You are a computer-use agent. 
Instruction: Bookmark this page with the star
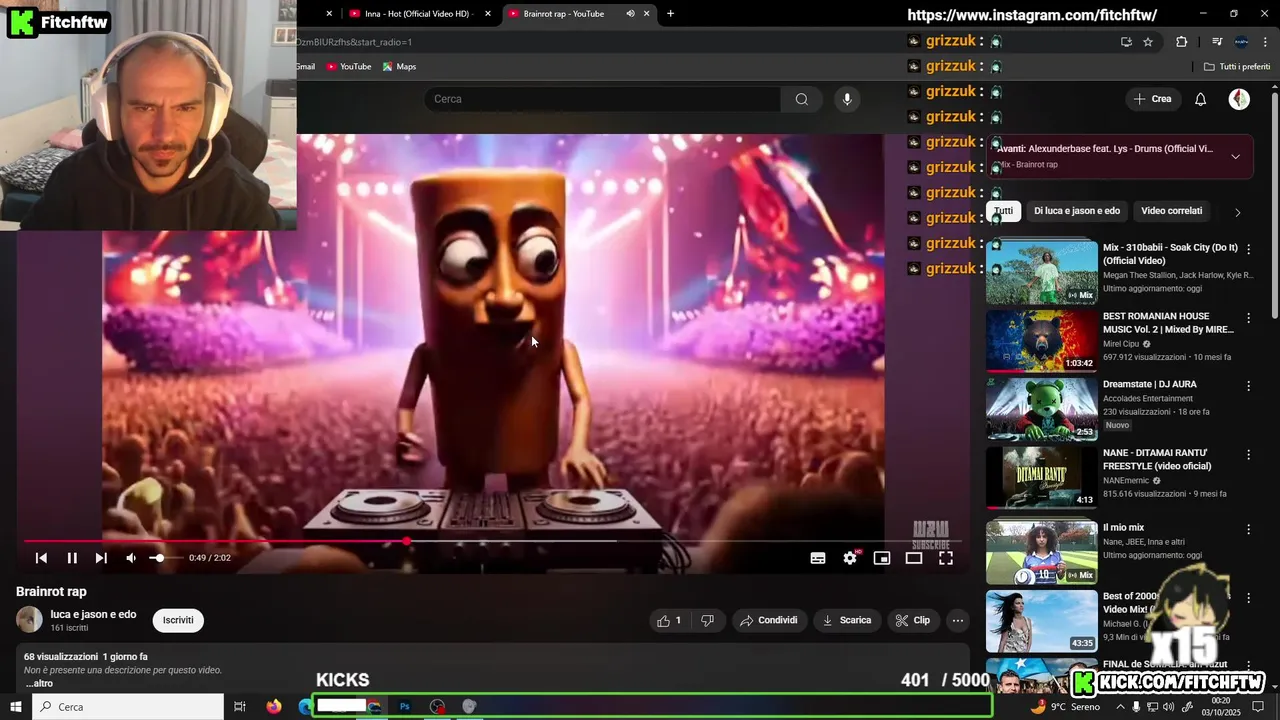coord(1148,42)
